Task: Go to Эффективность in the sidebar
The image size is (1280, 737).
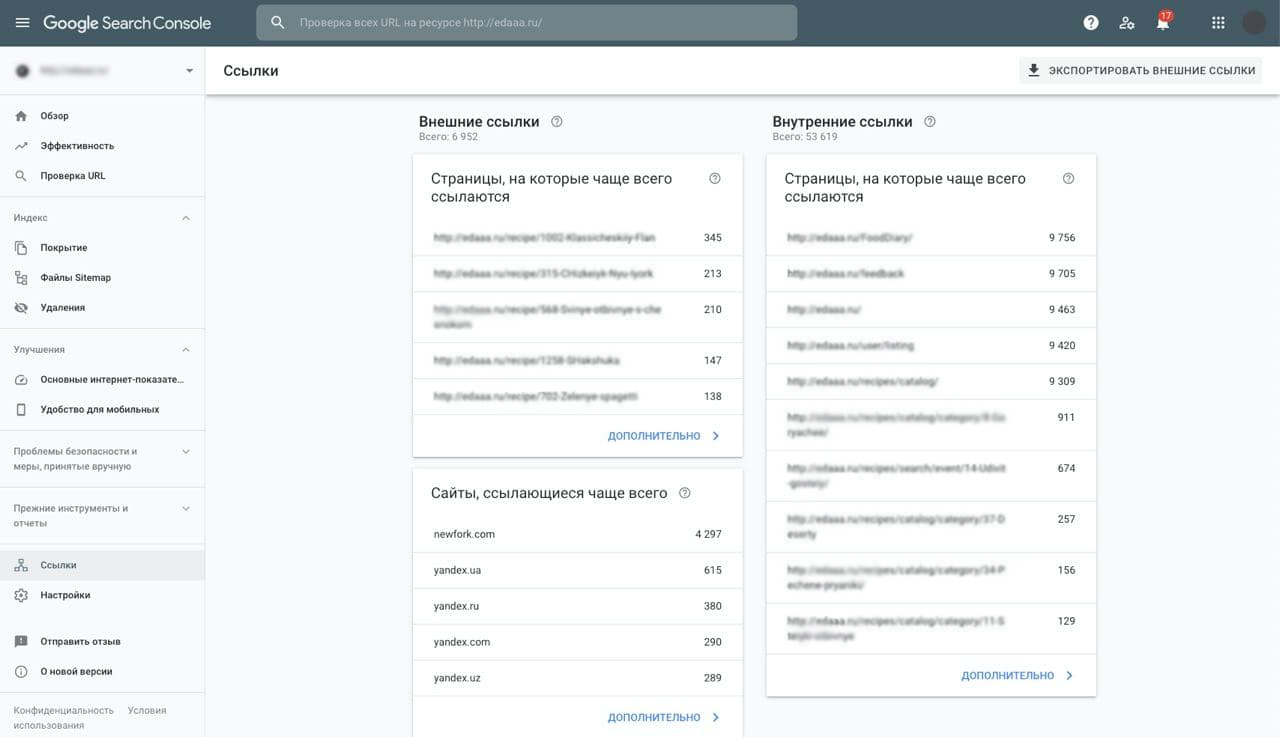Action: pyautogui.click(x=77, y=146)
